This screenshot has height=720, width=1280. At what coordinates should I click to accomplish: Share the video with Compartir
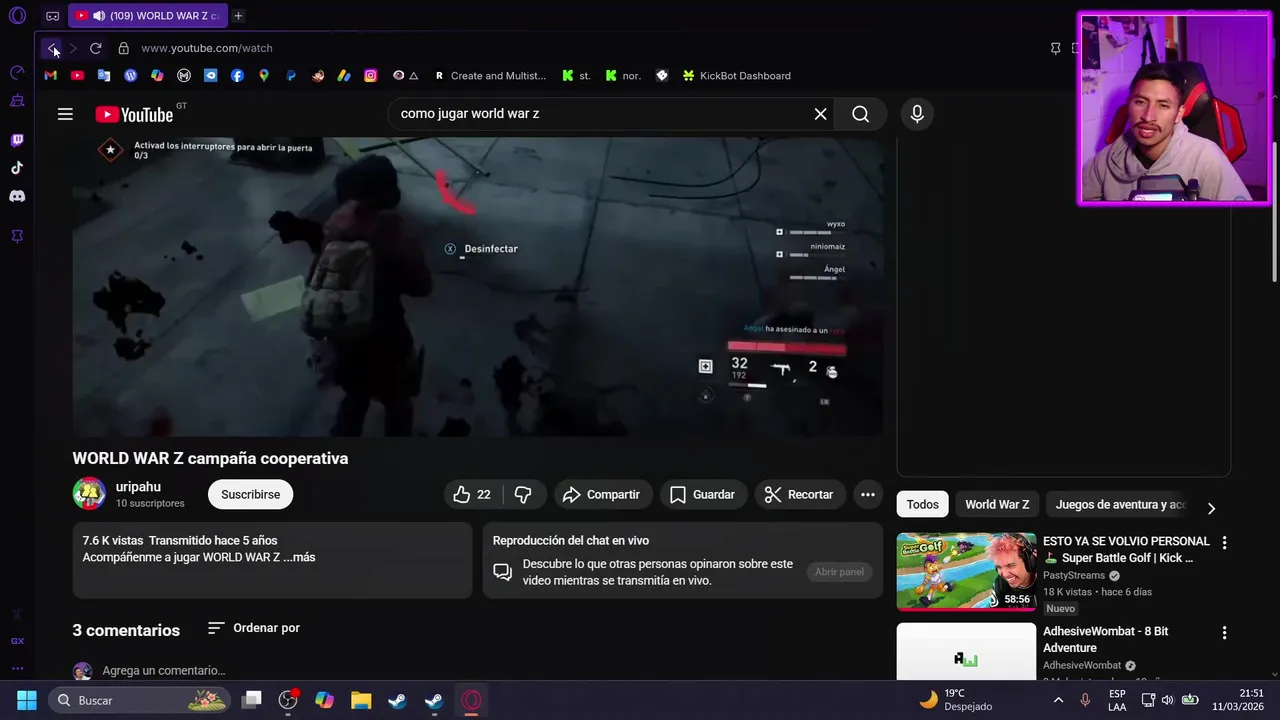click(x=601, y=494)
